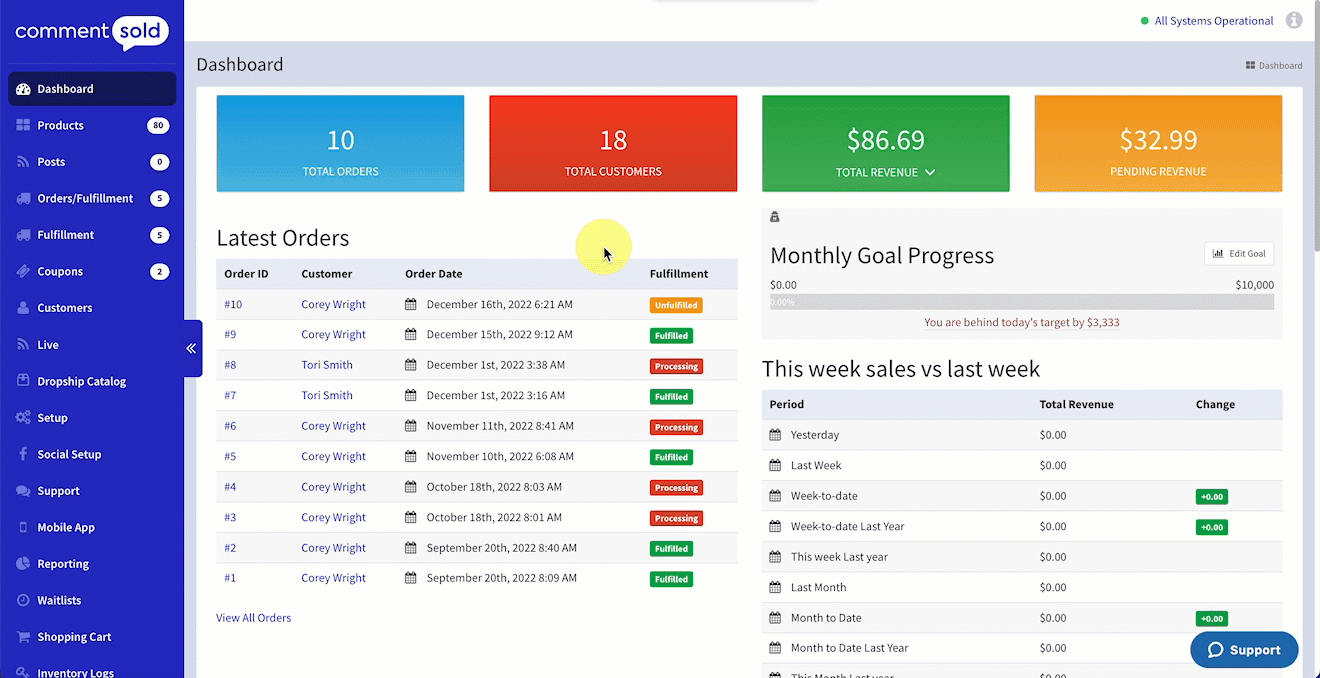Click the info icon near system status

(1294, 20)
